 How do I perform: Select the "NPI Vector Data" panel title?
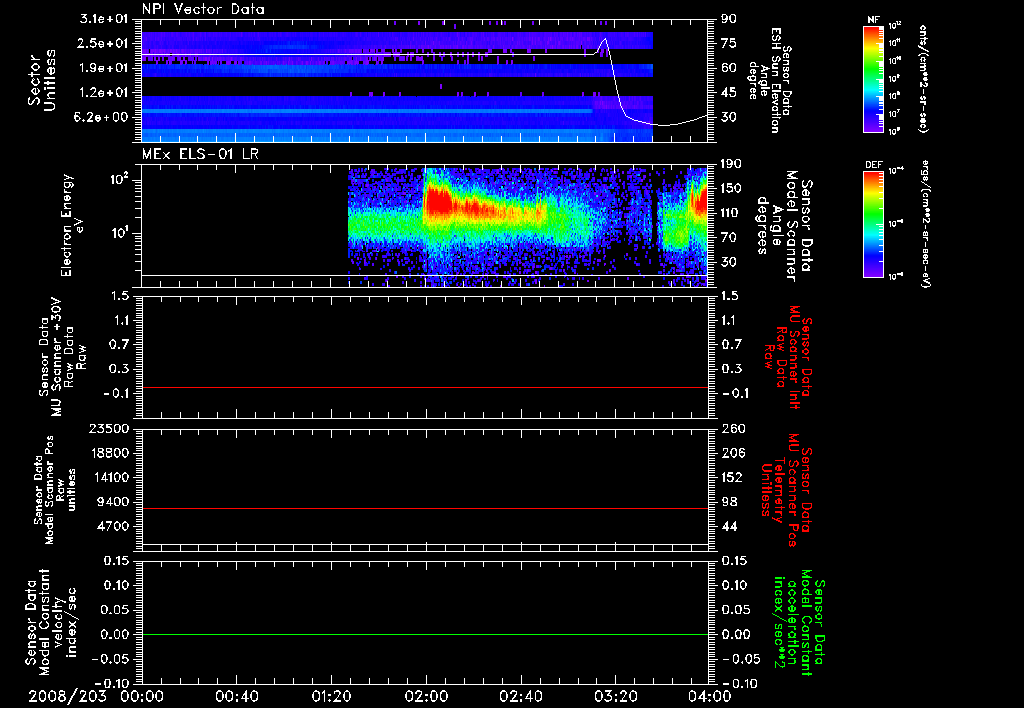tap(203, 9)
